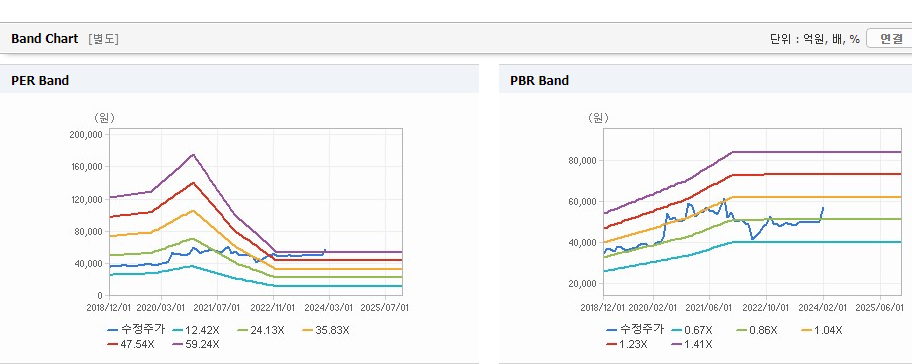Click 200,000 y-axis label in PER chart
This screenshot has width=912, height=364.
pos(86,134)
